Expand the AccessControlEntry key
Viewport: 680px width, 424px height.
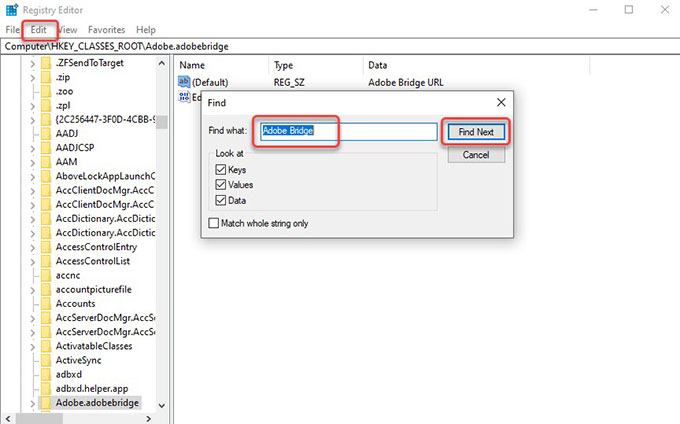click(33, 248)
